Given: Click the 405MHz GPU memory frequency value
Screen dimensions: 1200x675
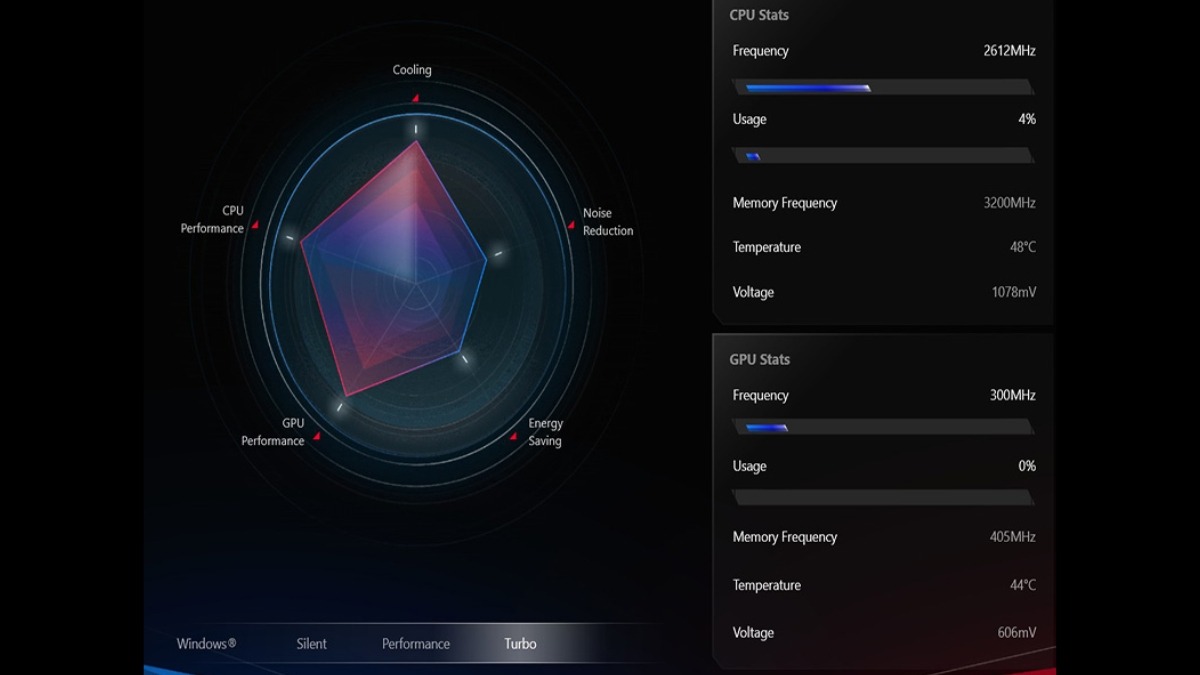Looking at the screenshot, I should 1012,537.
